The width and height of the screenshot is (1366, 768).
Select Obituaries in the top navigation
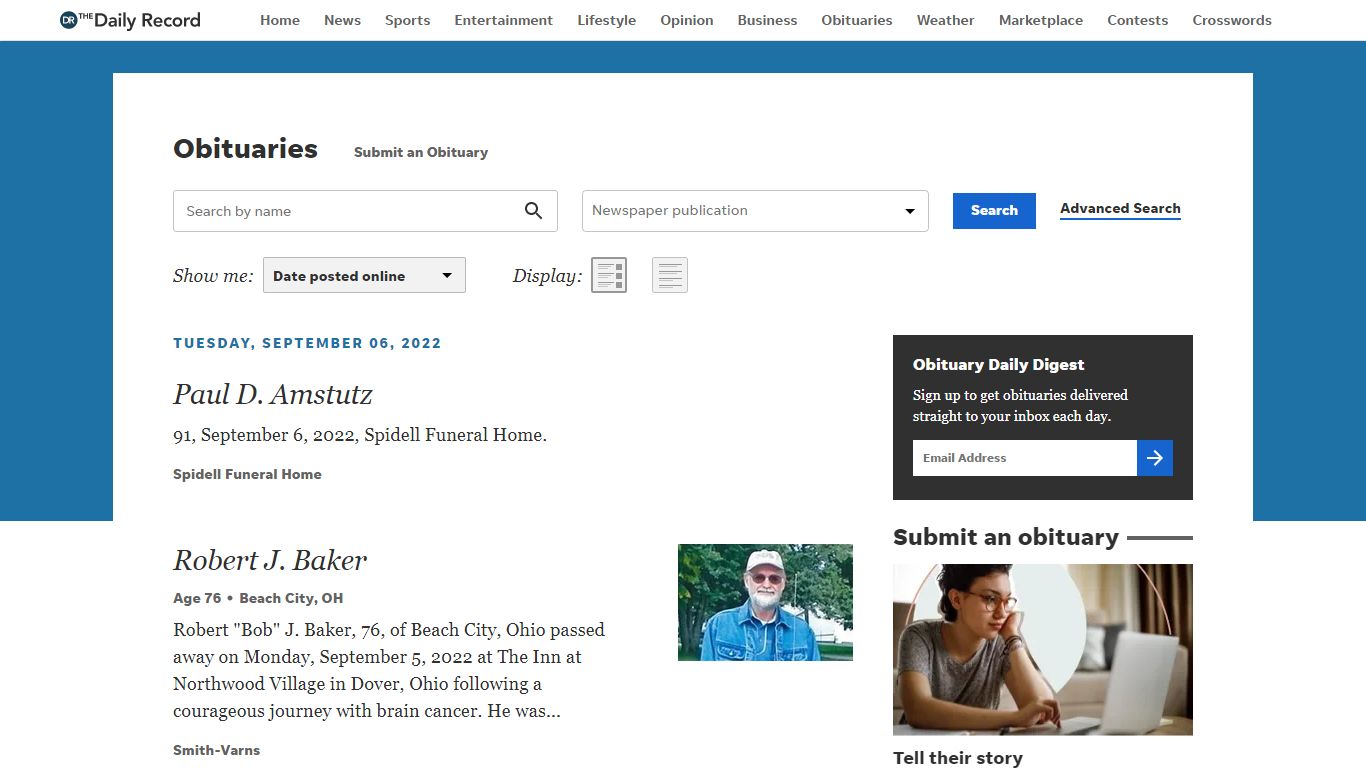tap(857, 20)
